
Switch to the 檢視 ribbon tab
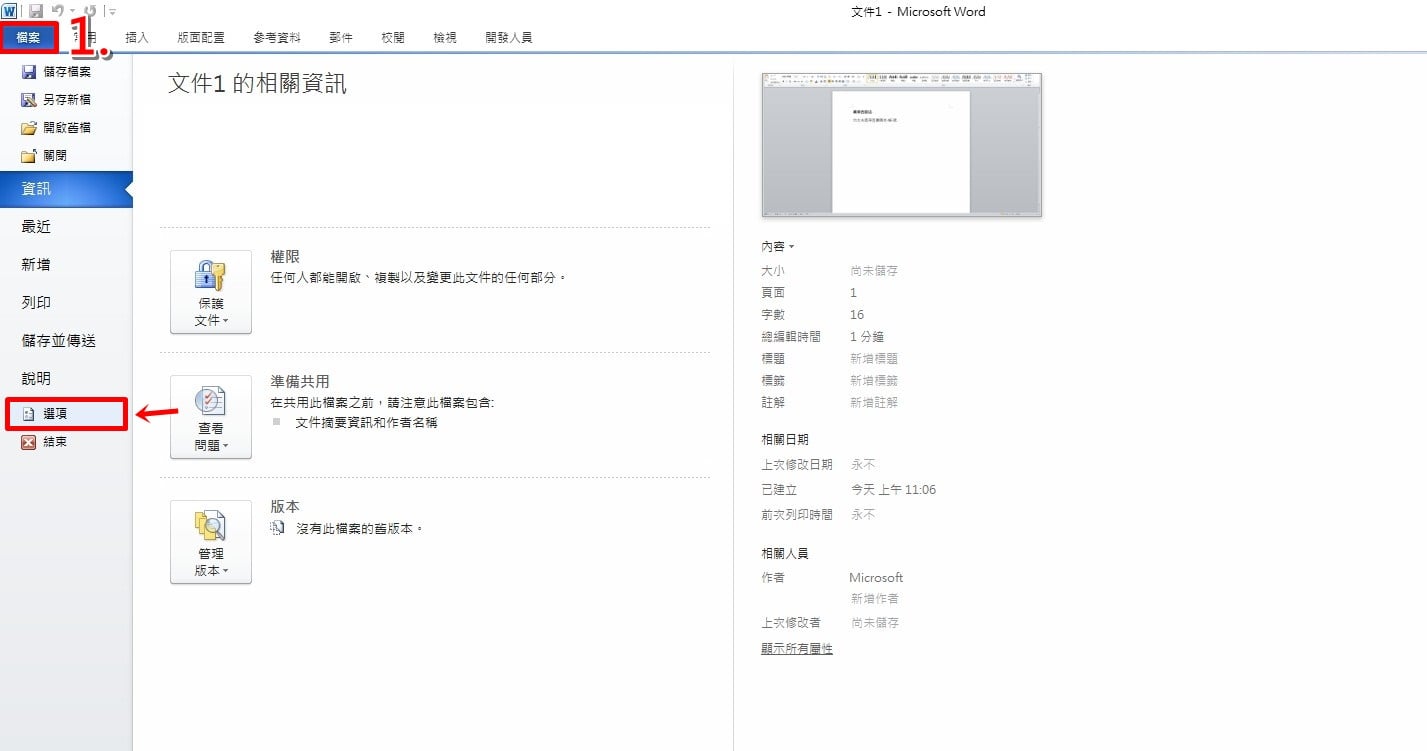pos(445,38)
